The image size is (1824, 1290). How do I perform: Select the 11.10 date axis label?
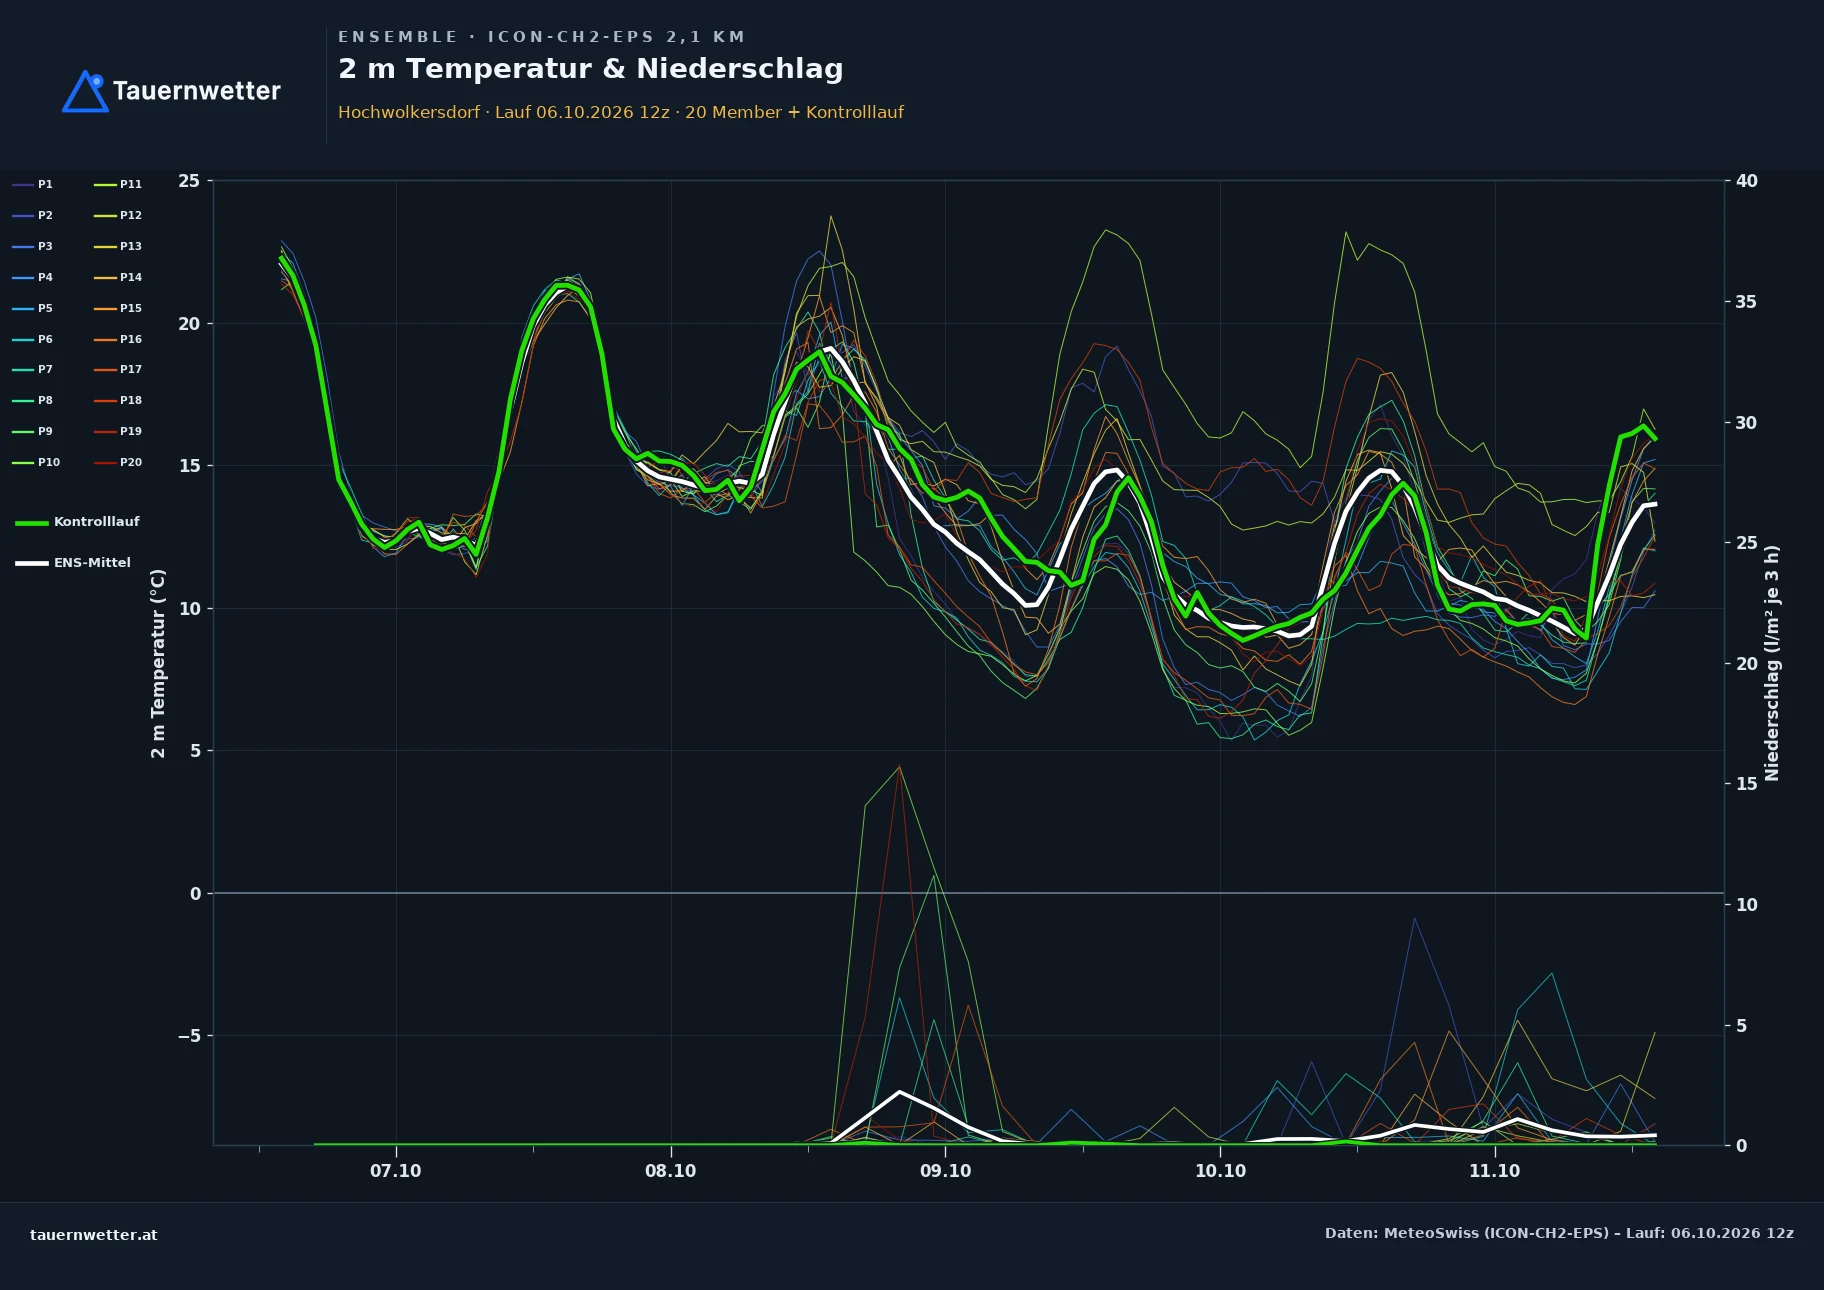tap(1494, 1171)
